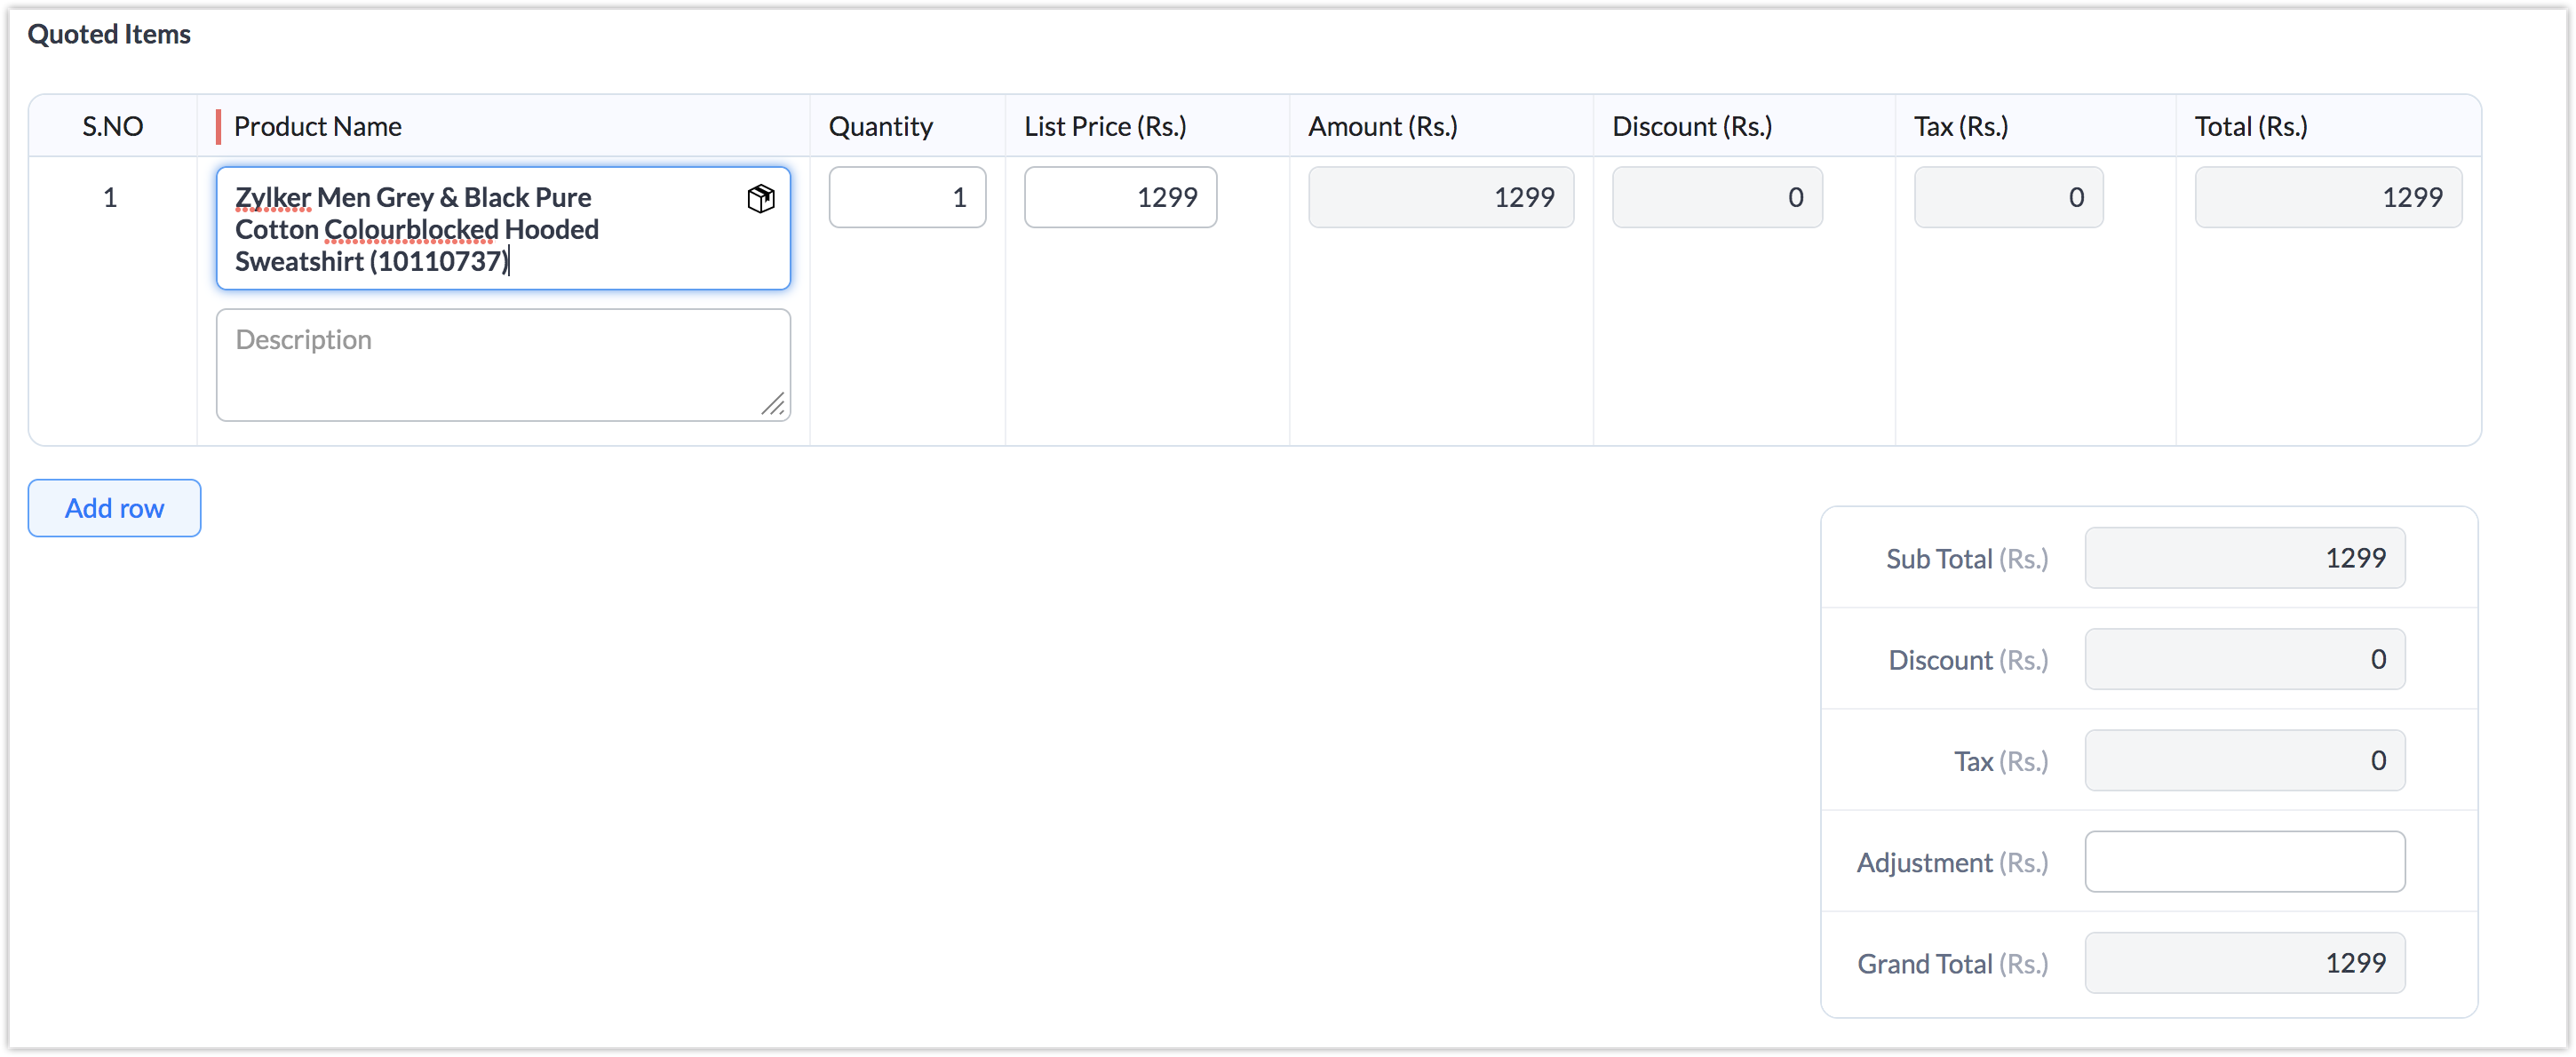The image size is (2576, 1057).
Task: Click the Grand Total value field
Action: [x=2243, y=963]
